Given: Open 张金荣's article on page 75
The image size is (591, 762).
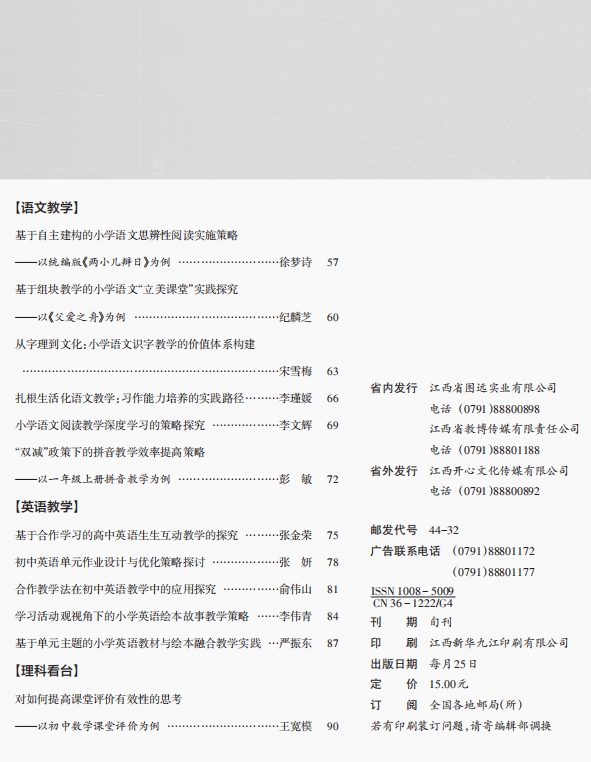Looking at the screenshot, I should tap(177, 536).
